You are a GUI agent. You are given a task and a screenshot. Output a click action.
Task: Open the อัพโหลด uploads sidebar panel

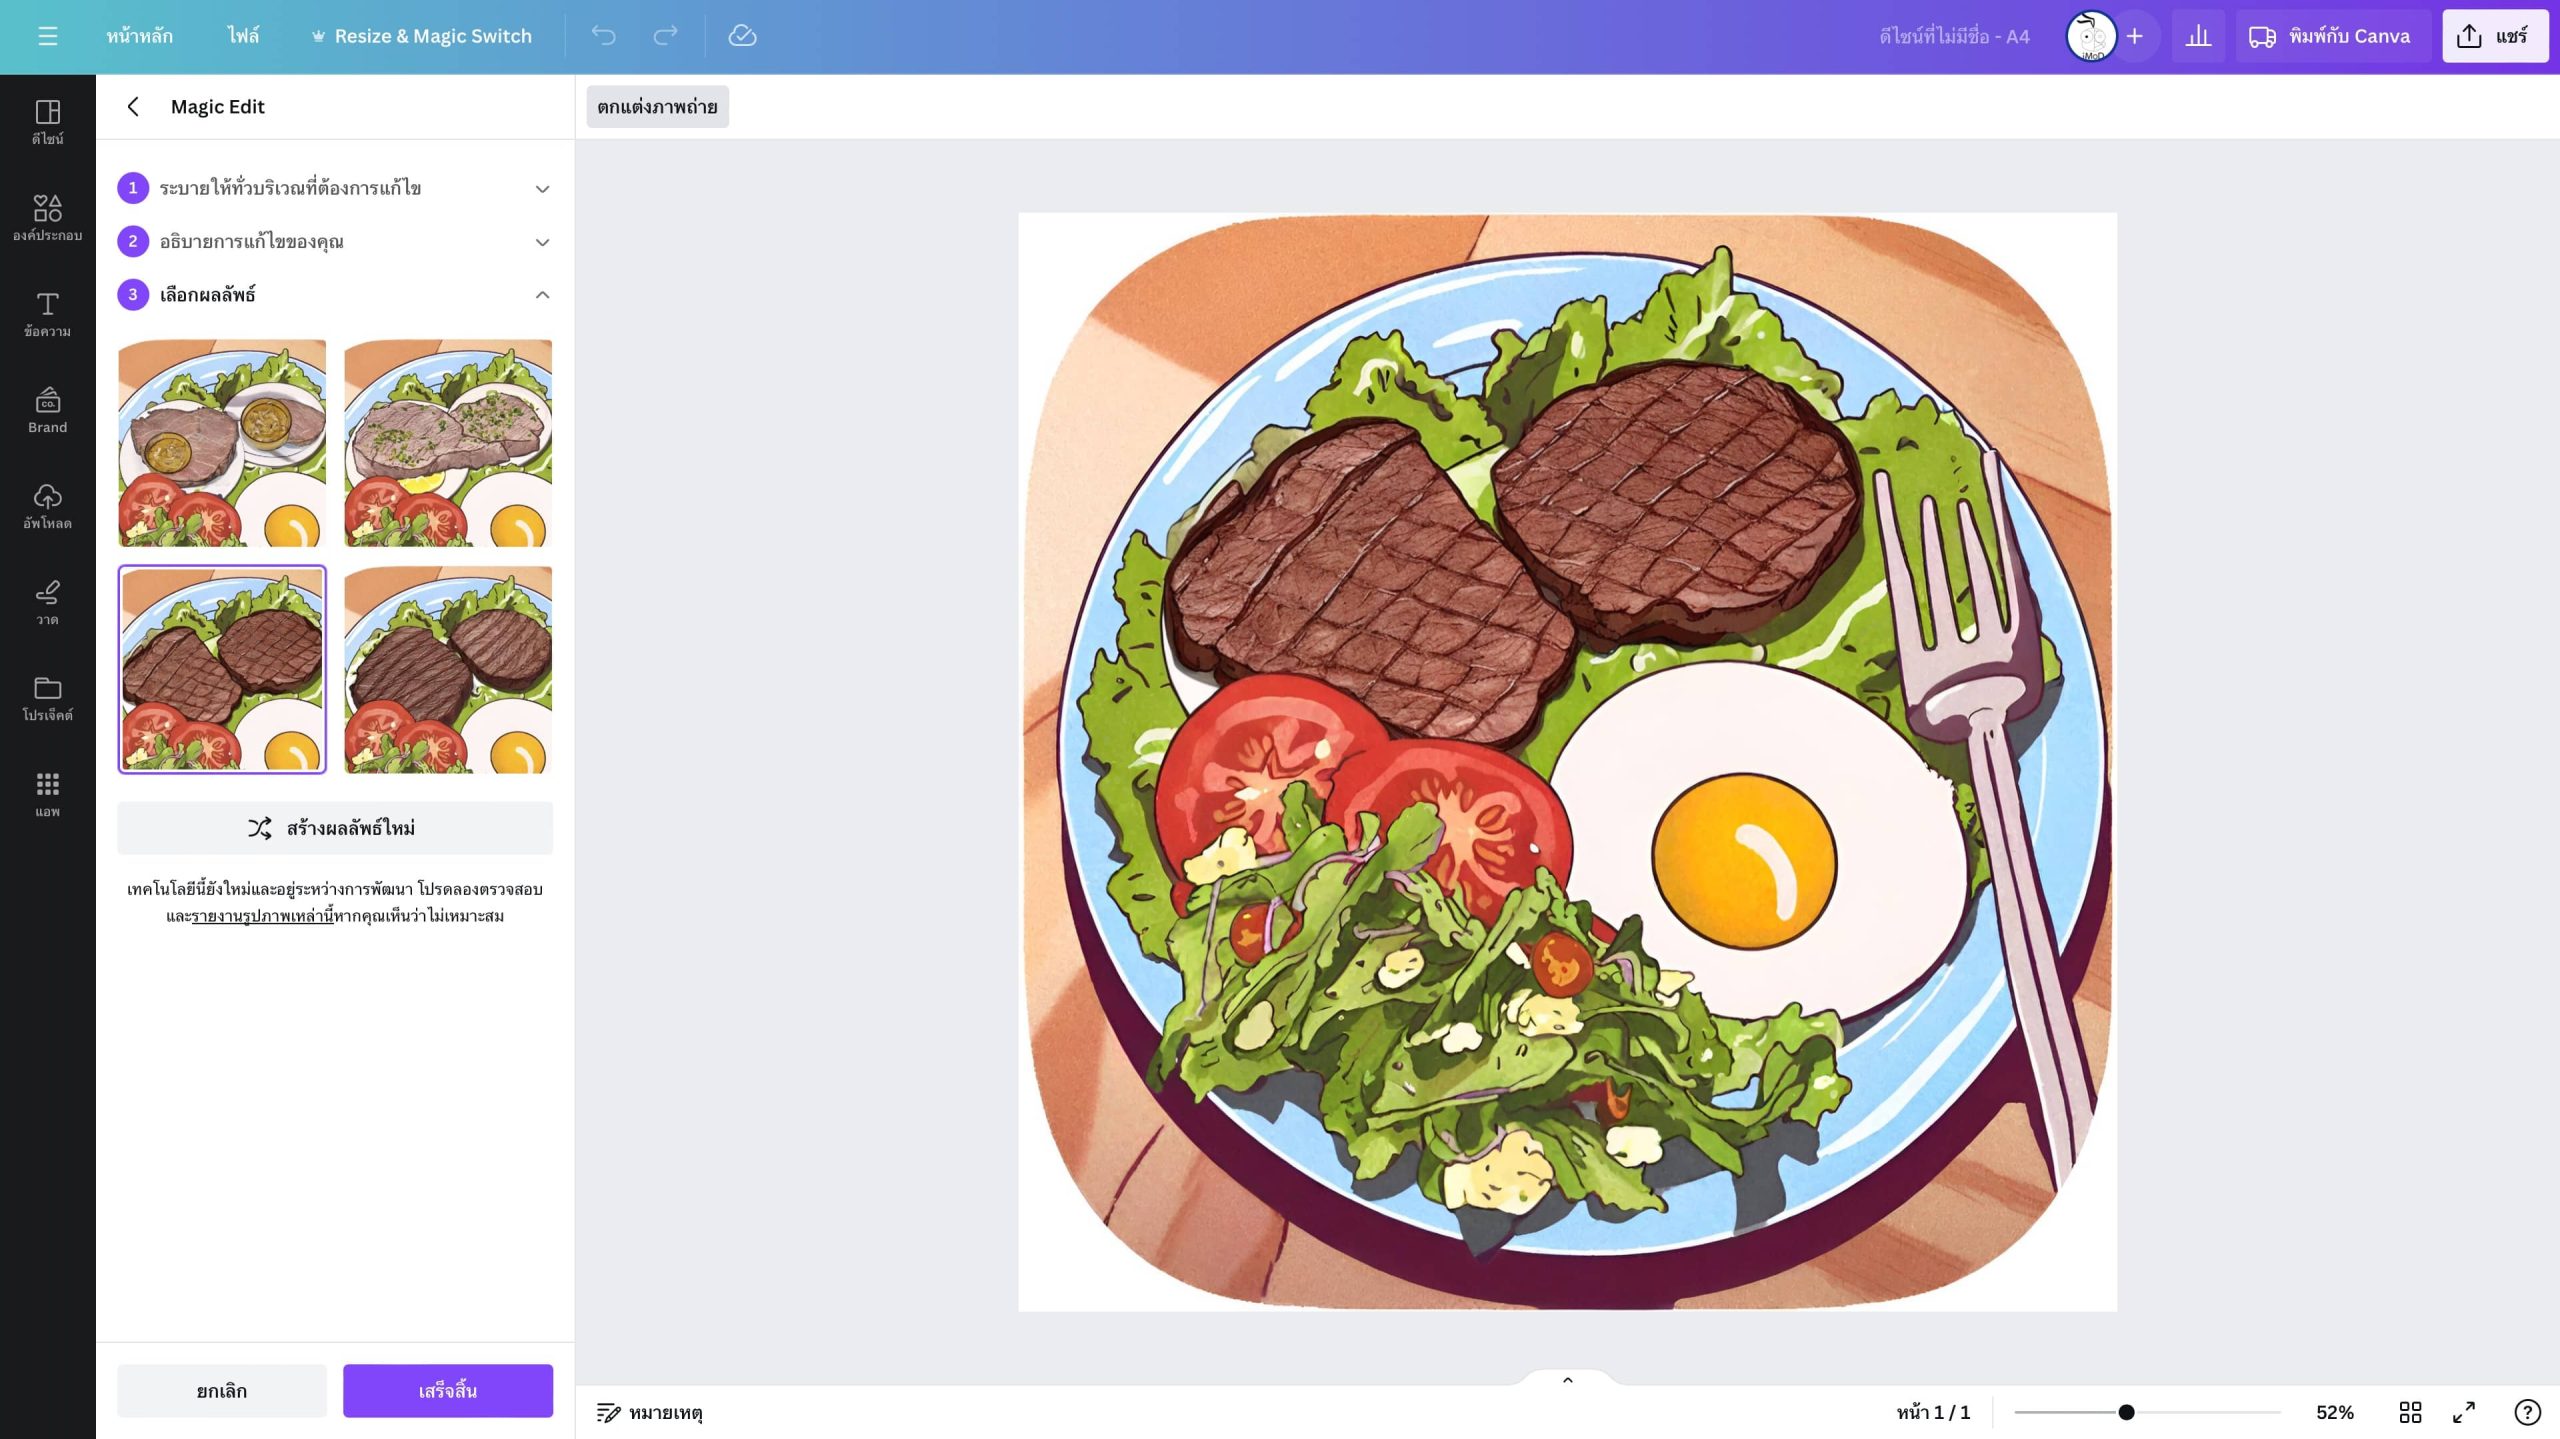(47, 506)
